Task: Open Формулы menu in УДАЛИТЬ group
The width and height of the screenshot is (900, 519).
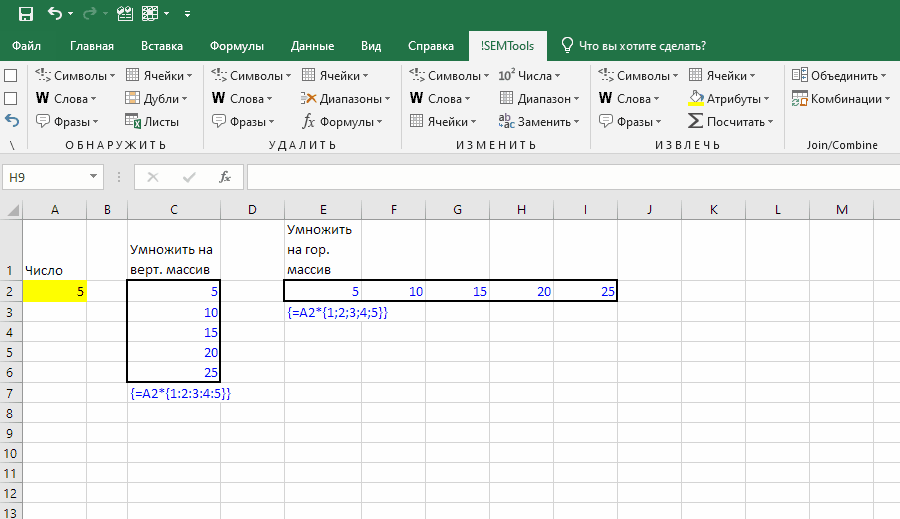Action: point(342,122)
